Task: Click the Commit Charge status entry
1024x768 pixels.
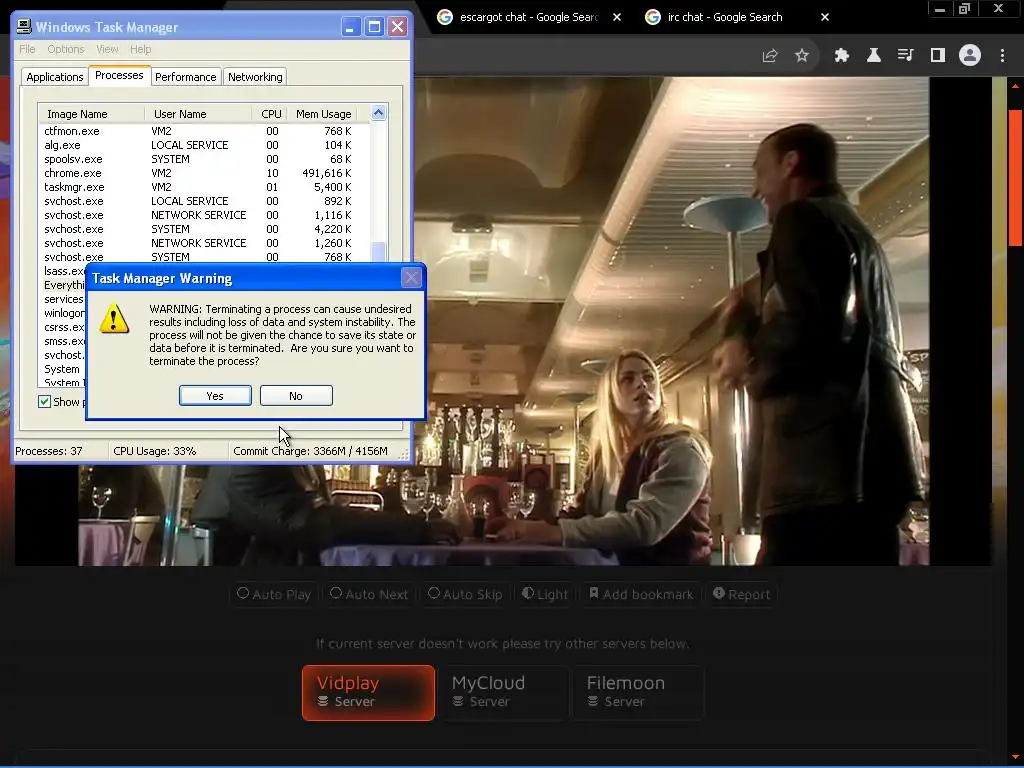Action: 310,451
